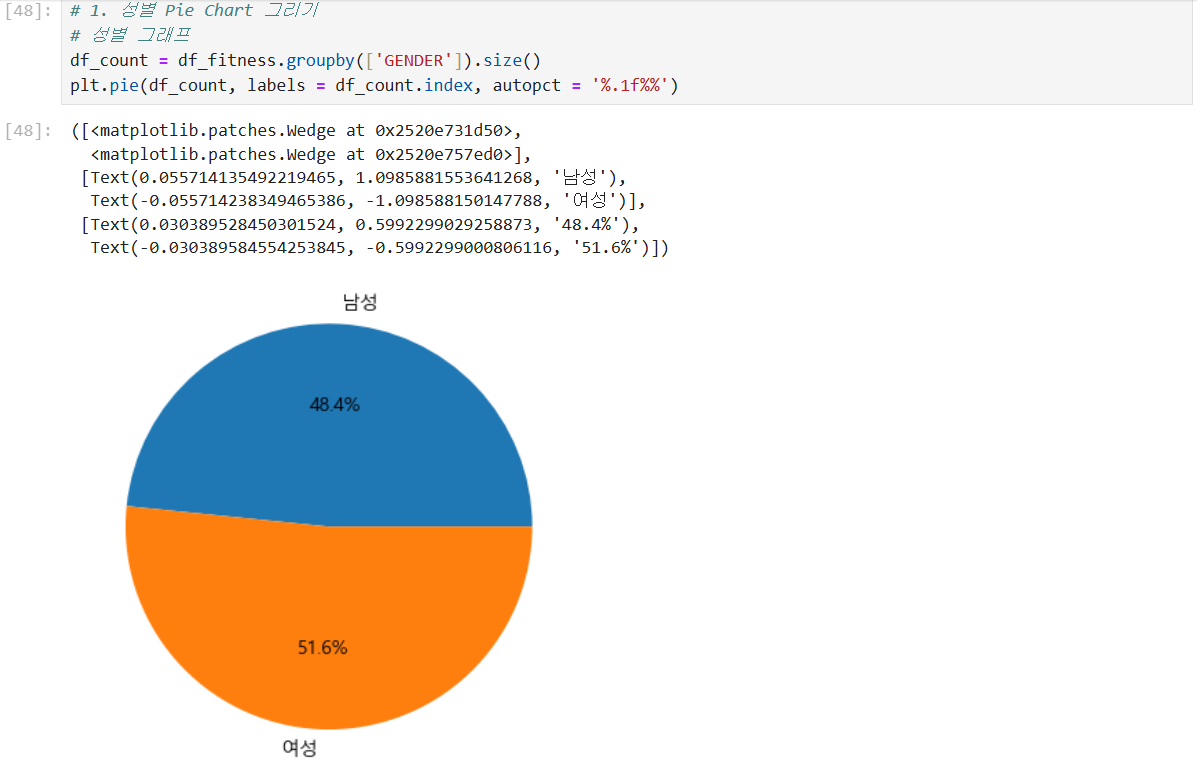This screenshot has height=775, width=1197.
Task: Click the '%.1f%%' format string
Action: coord(630,86)
